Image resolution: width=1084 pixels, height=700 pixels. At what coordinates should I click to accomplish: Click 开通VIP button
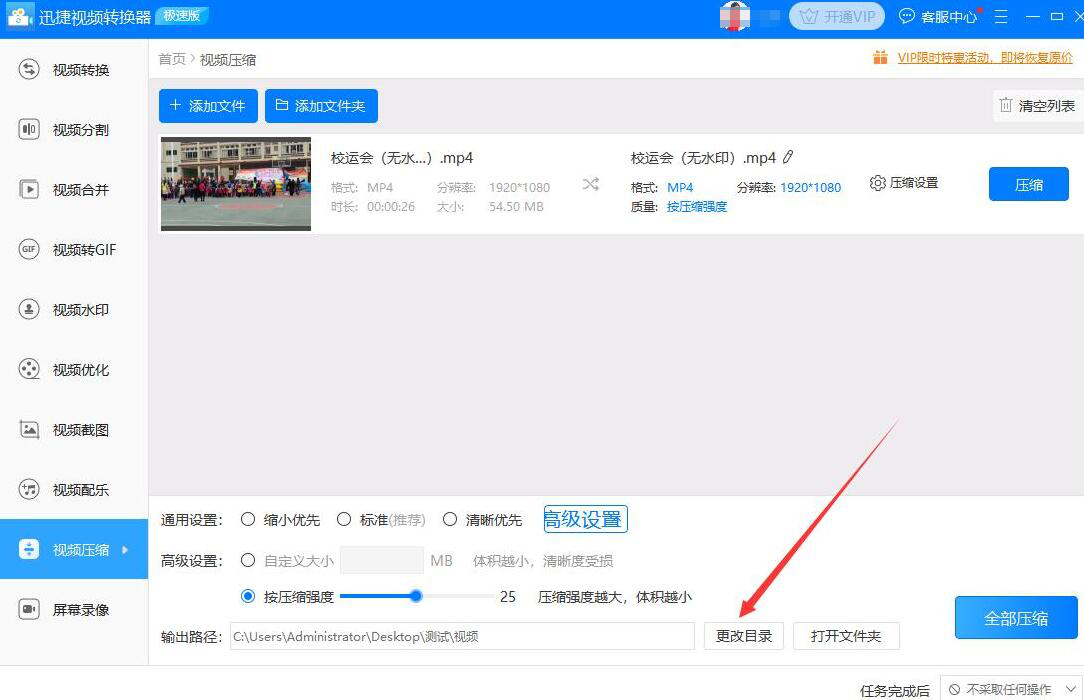[837, 17]
